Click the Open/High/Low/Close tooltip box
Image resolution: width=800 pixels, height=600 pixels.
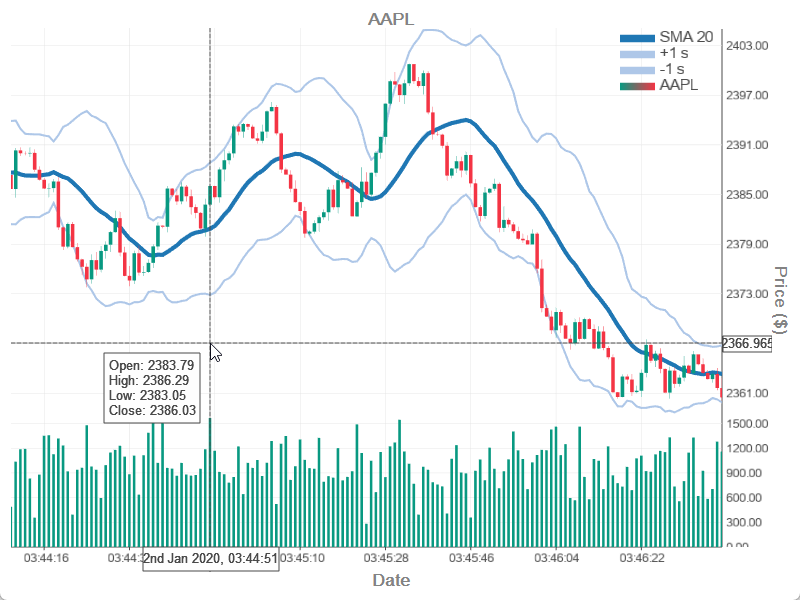coord(152,388)
